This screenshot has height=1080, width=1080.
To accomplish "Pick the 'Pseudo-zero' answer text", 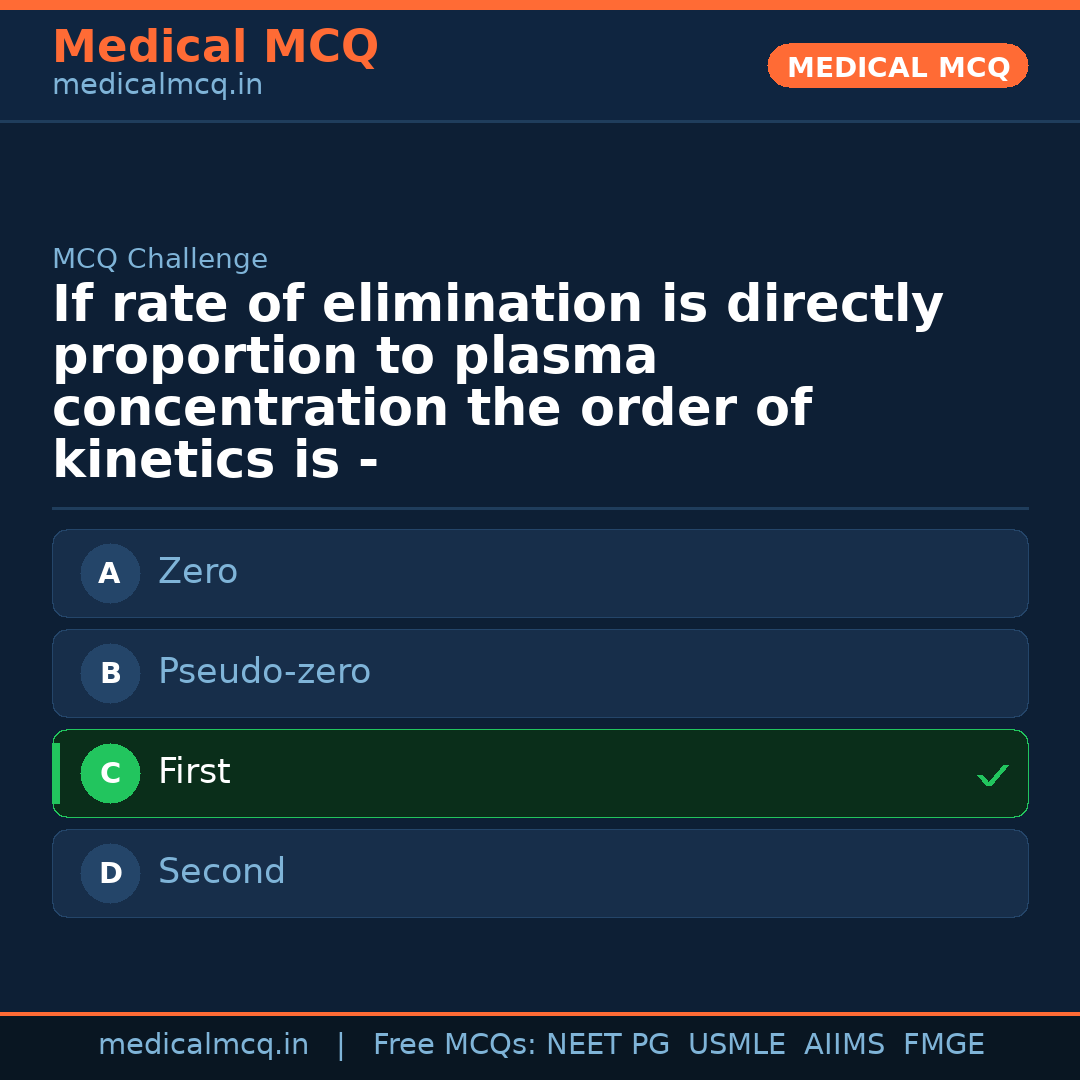I will 264,672.
